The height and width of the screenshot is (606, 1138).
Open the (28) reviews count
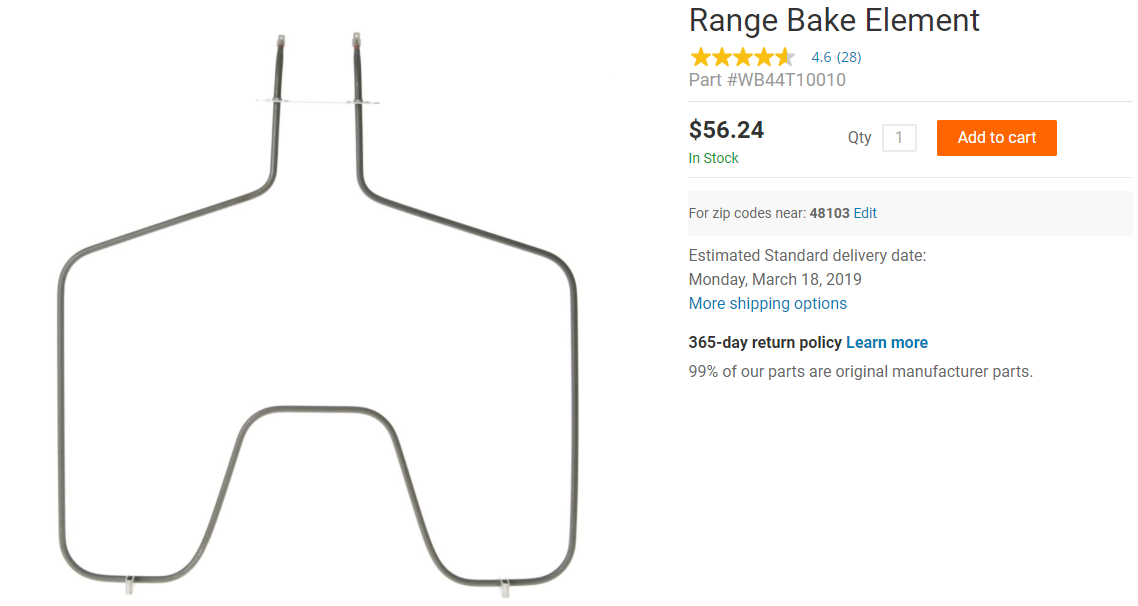[849, 57]
